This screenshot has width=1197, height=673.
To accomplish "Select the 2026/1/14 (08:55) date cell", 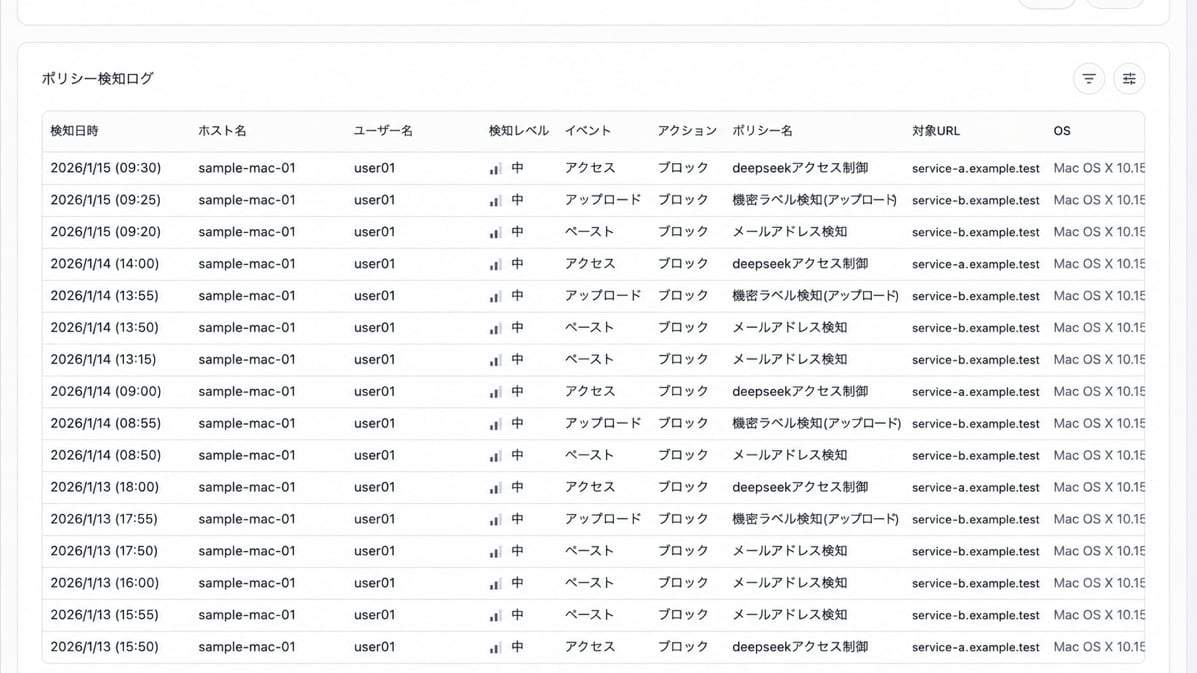I will 105,423.
